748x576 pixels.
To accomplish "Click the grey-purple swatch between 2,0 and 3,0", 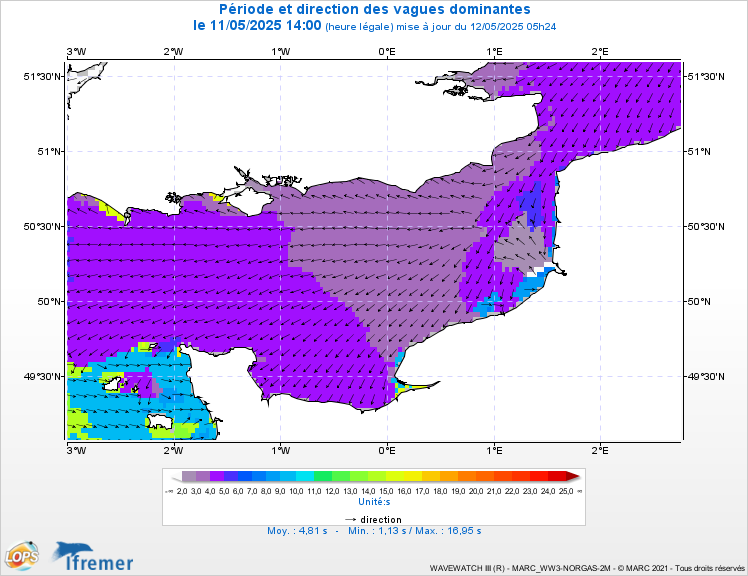I will point(189,476).
